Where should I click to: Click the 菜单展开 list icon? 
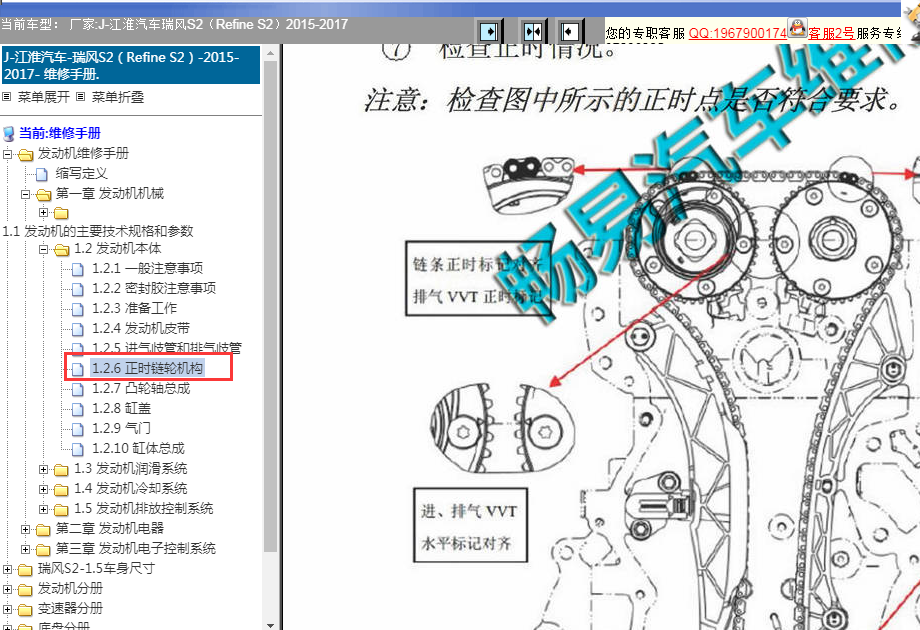[7, 96]
